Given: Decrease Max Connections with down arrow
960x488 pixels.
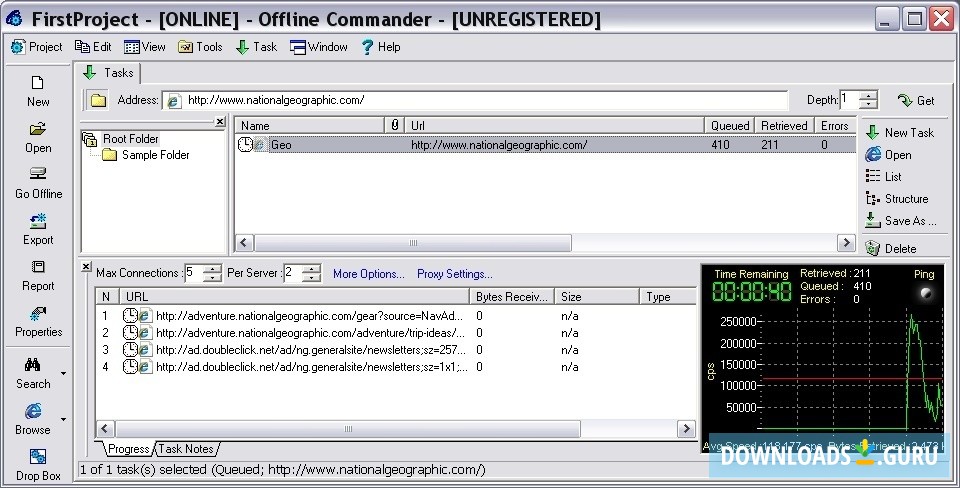Looking at the screenshot, I should coord(212,277).
